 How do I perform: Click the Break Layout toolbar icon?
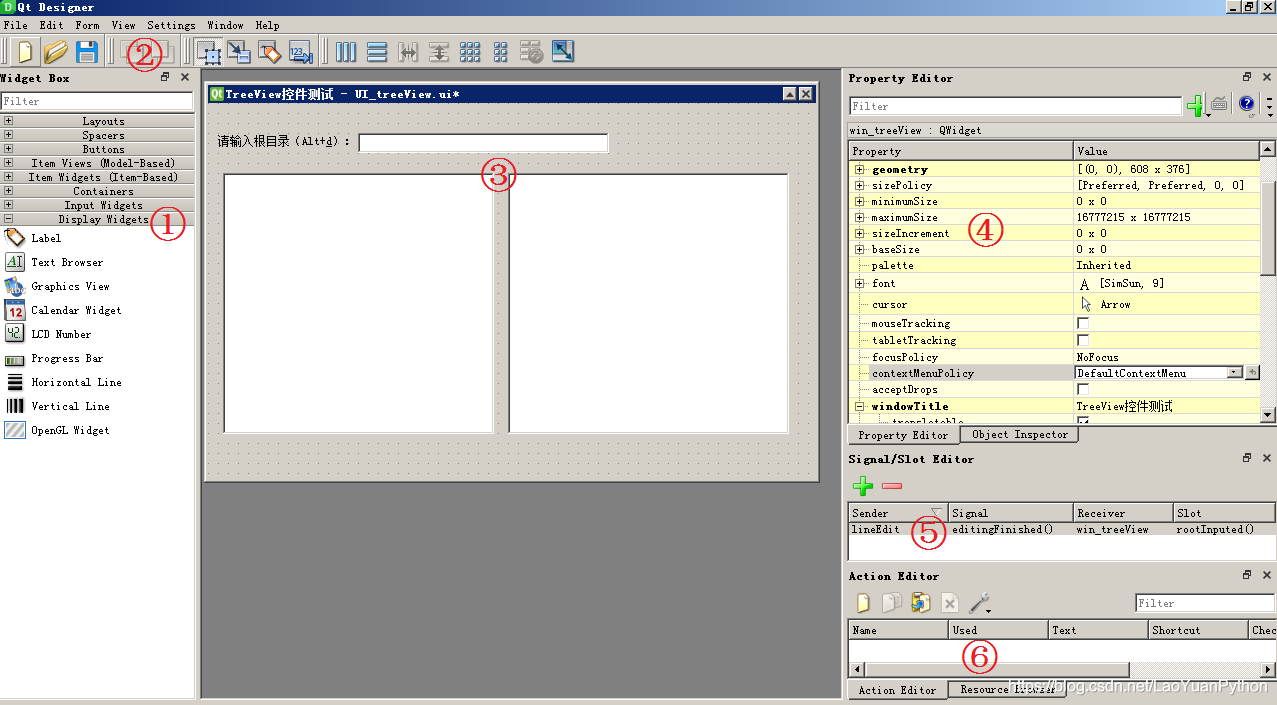coord(532,51)
